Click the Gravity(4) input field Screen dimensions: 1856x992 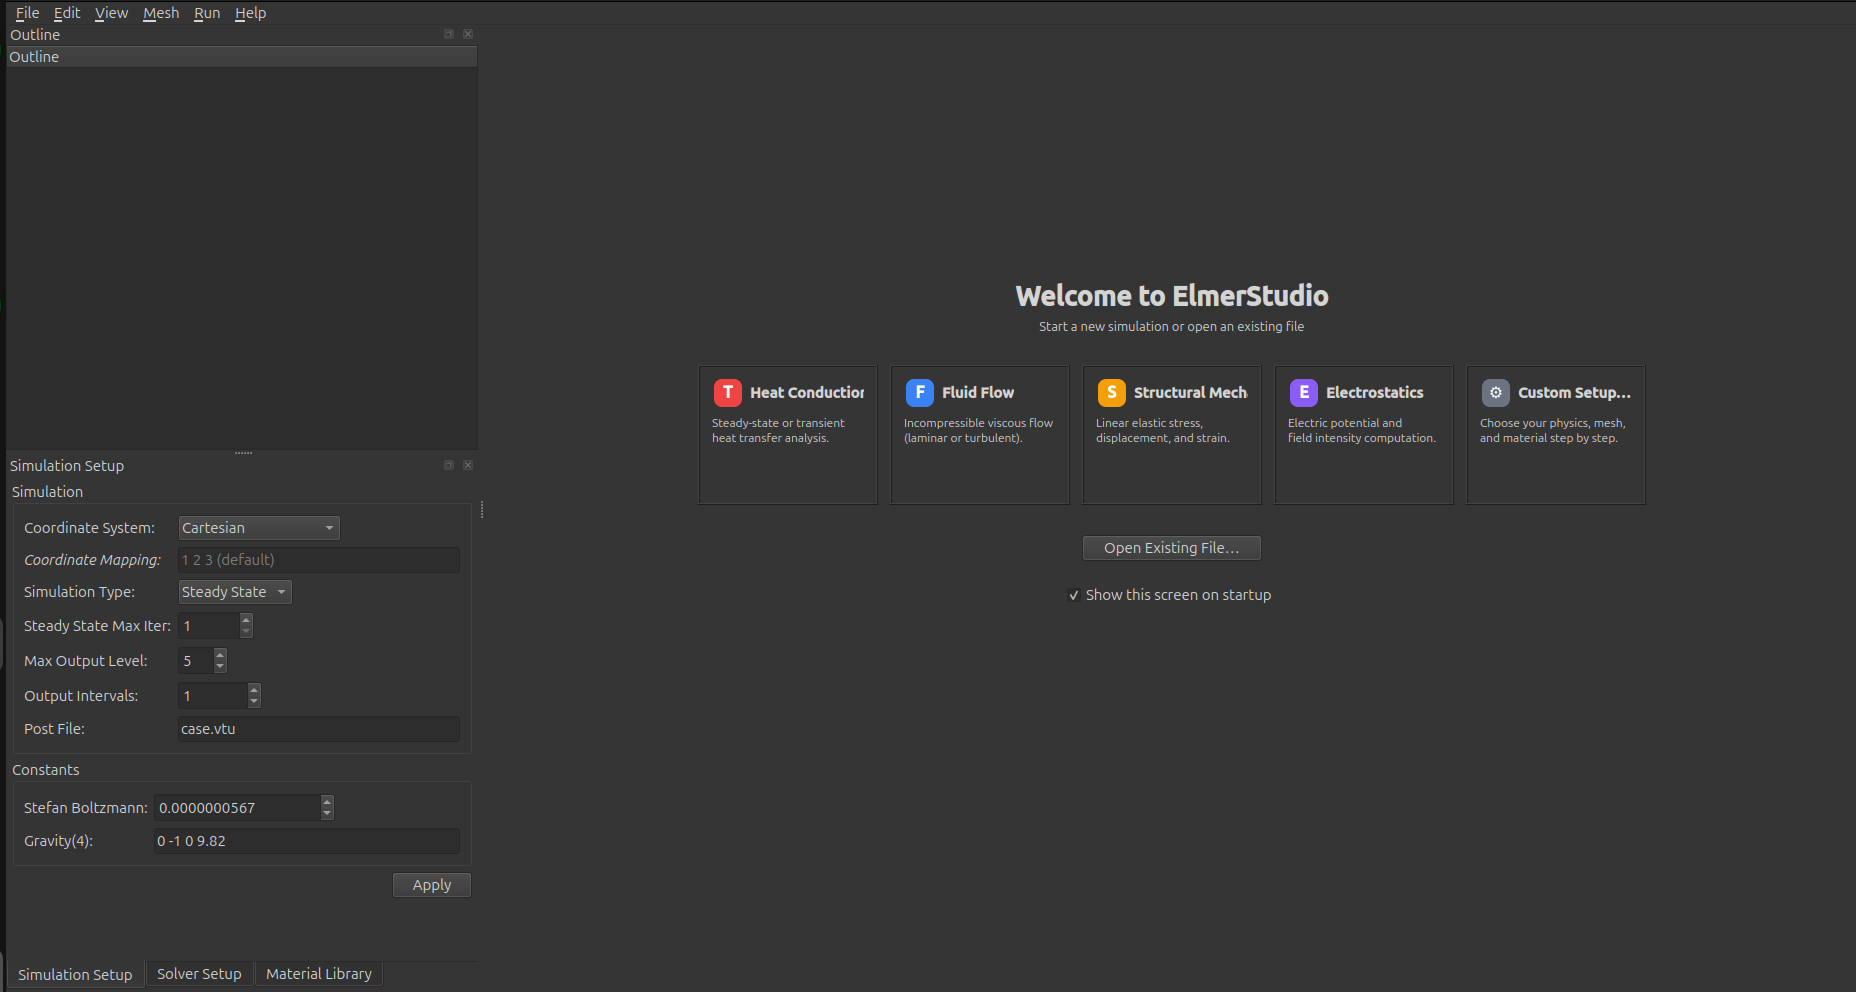point(307,841)
